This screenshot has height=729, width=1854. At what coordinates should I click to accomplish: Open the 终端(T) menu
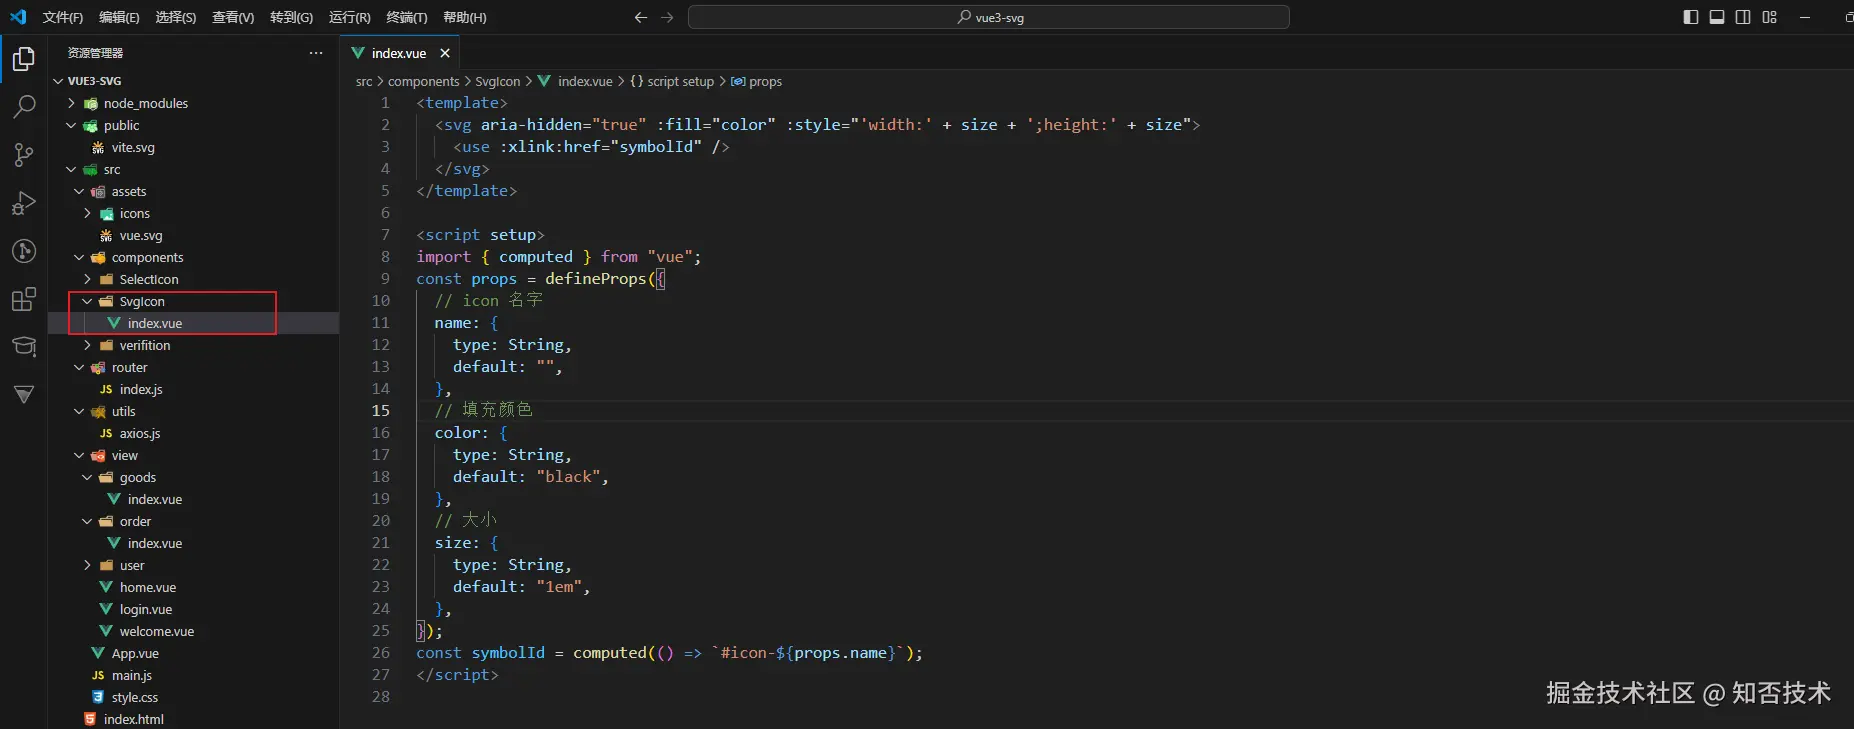pos(406,17)
